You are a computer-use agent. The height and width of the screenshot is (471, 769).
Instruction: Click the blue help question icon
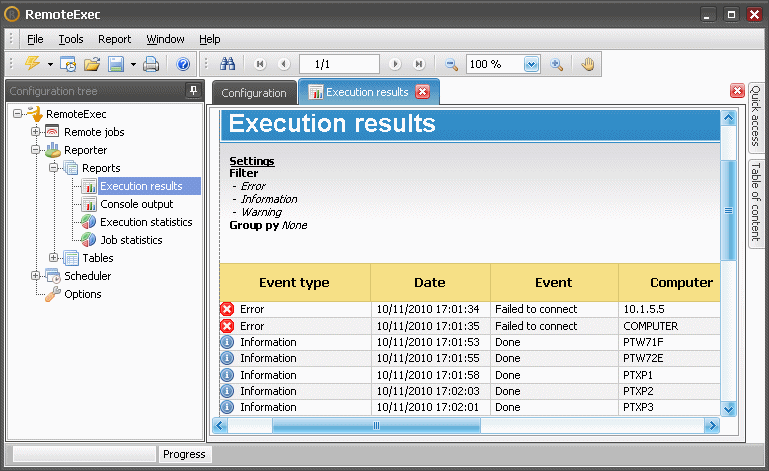[183, 64]
